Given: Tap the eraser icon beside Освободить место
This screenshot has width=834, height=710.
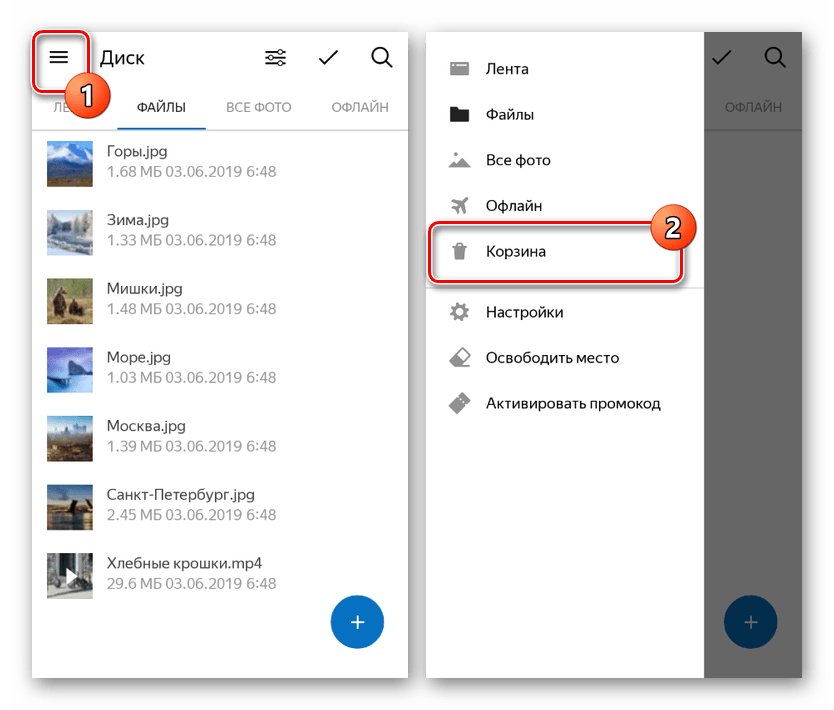Looking at the screenshot, I should pos(459,358).
